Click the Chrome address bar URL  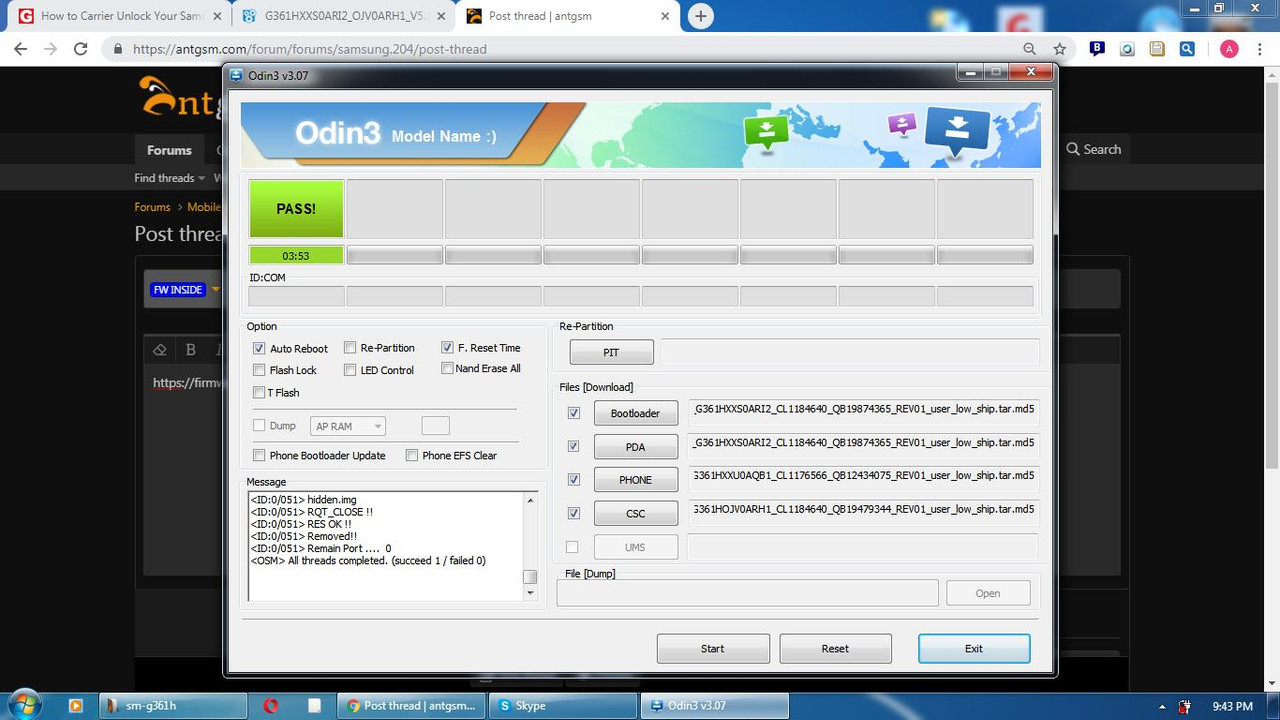(x=310, y=49)
